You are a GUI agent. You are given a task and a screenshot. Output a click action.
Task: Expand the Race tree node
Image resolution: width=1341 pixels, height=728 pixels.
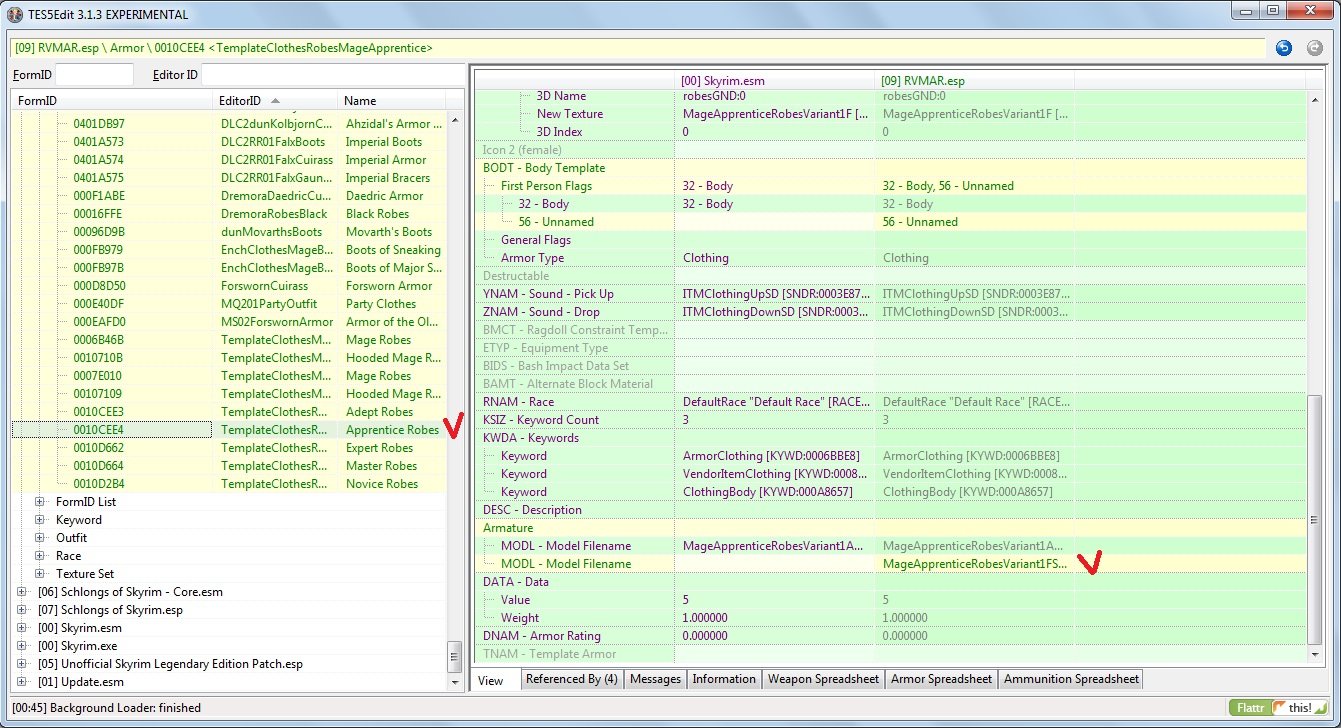[40, 556]
